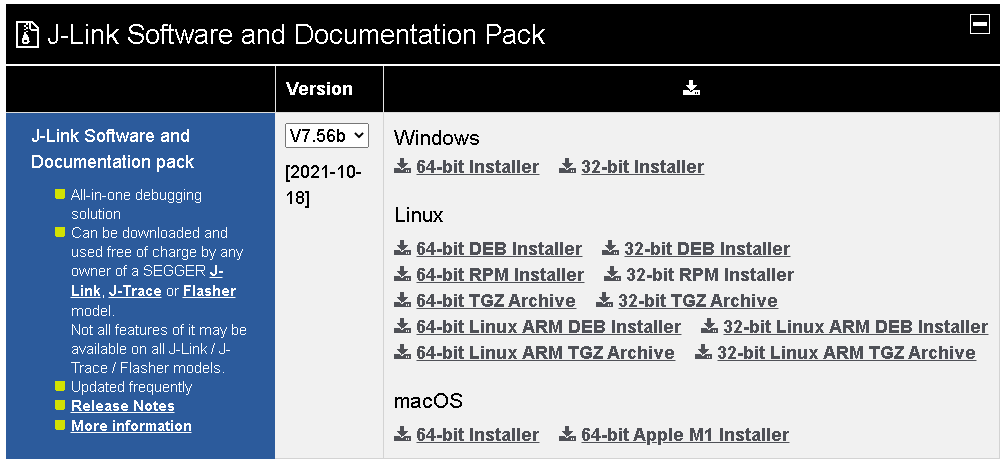This screenshot has height=462, width=1004.
Task: Click download icon beside 64-bit RPM Installer
Action: coord(402,275)
